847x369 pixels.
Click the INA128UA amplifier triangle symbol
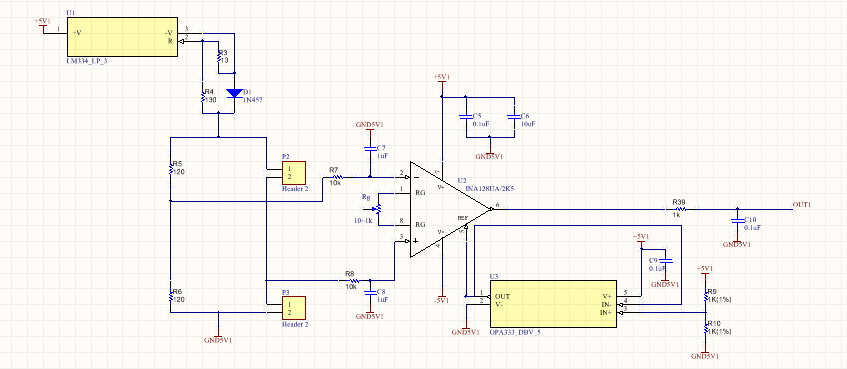tap(449, 209)
